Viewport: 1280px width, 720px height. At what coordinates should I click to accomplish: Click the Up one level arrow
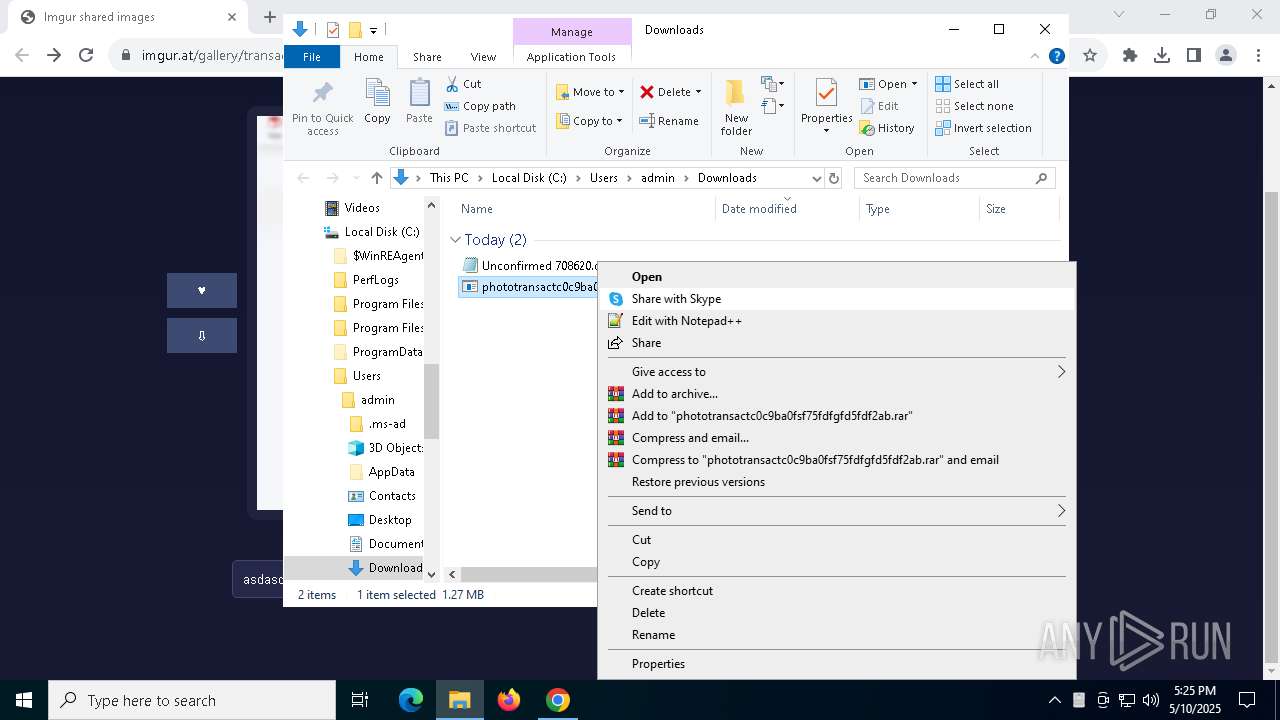pos(376,178)
